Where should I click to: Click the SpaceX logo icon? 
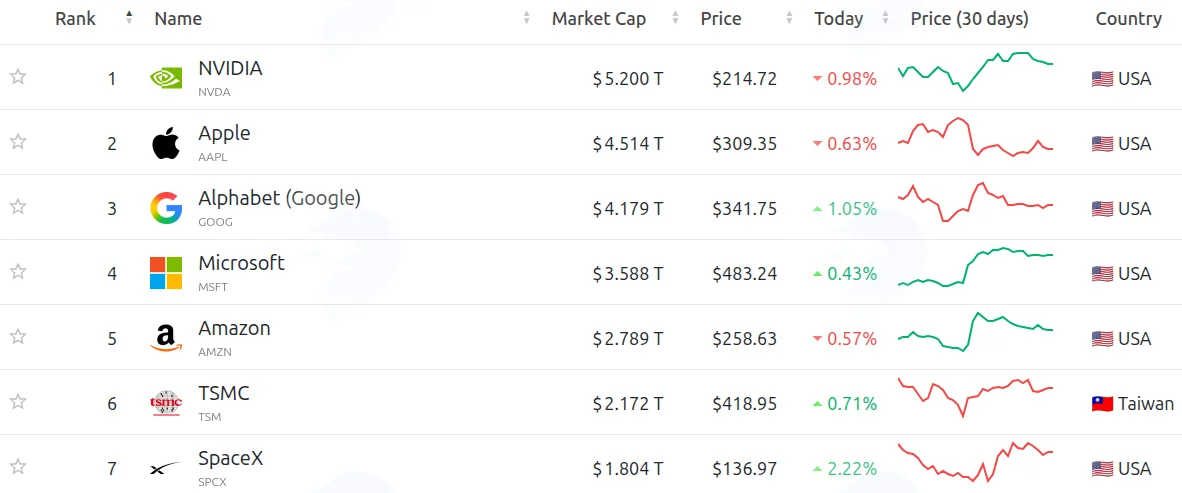click(x=166, y=469)
